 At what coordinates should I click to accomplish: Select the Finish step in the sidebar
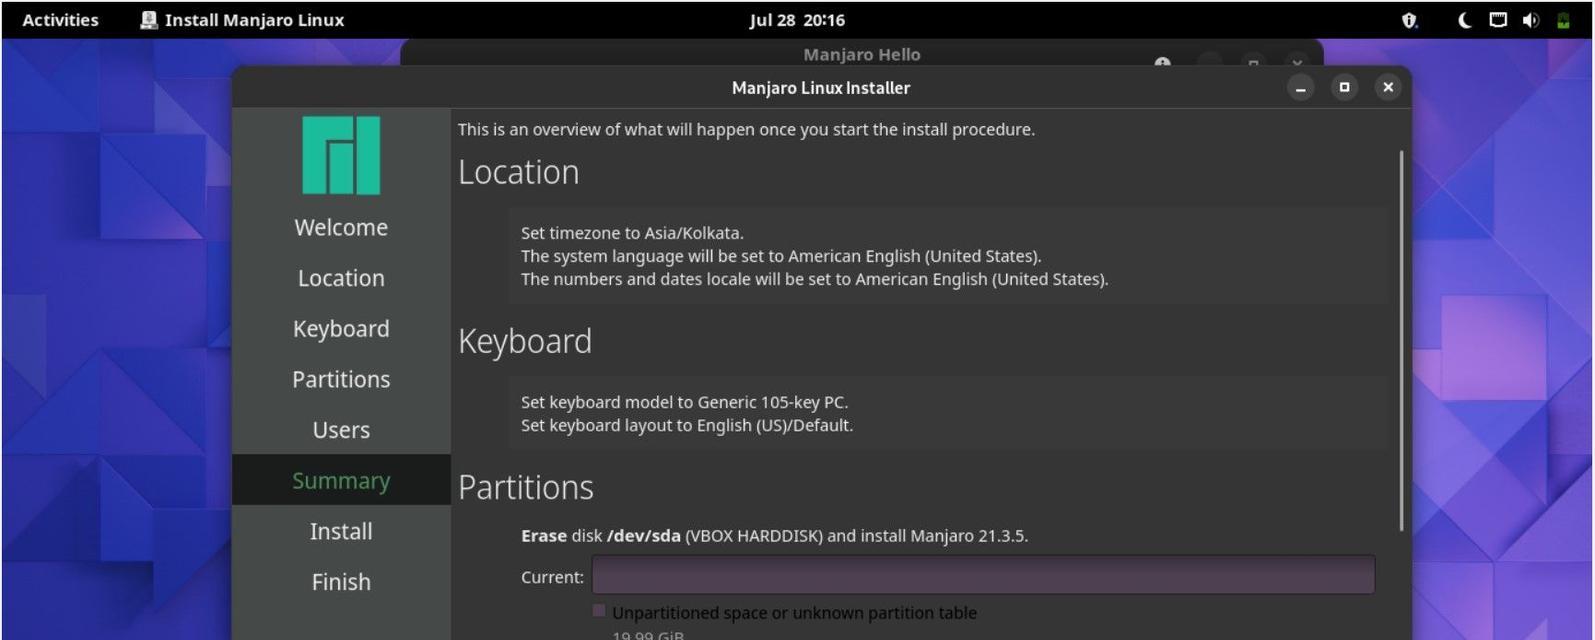point(341,582)
